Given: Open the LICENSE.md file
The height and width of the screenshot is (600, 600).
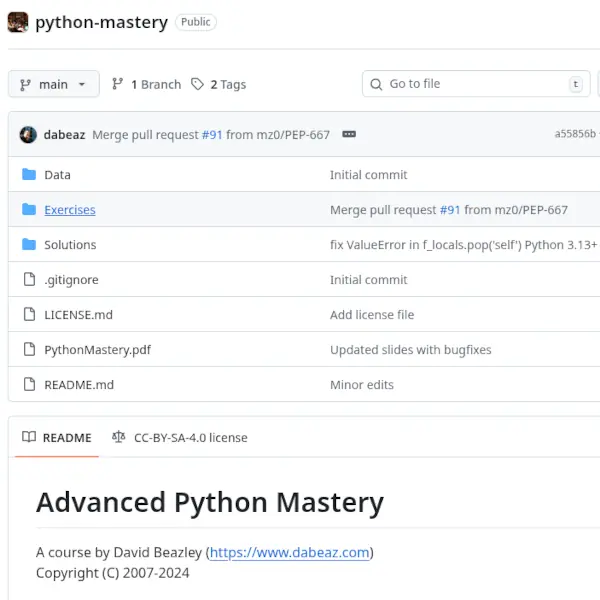Looking at the screenshot, I should pos(78,315).
